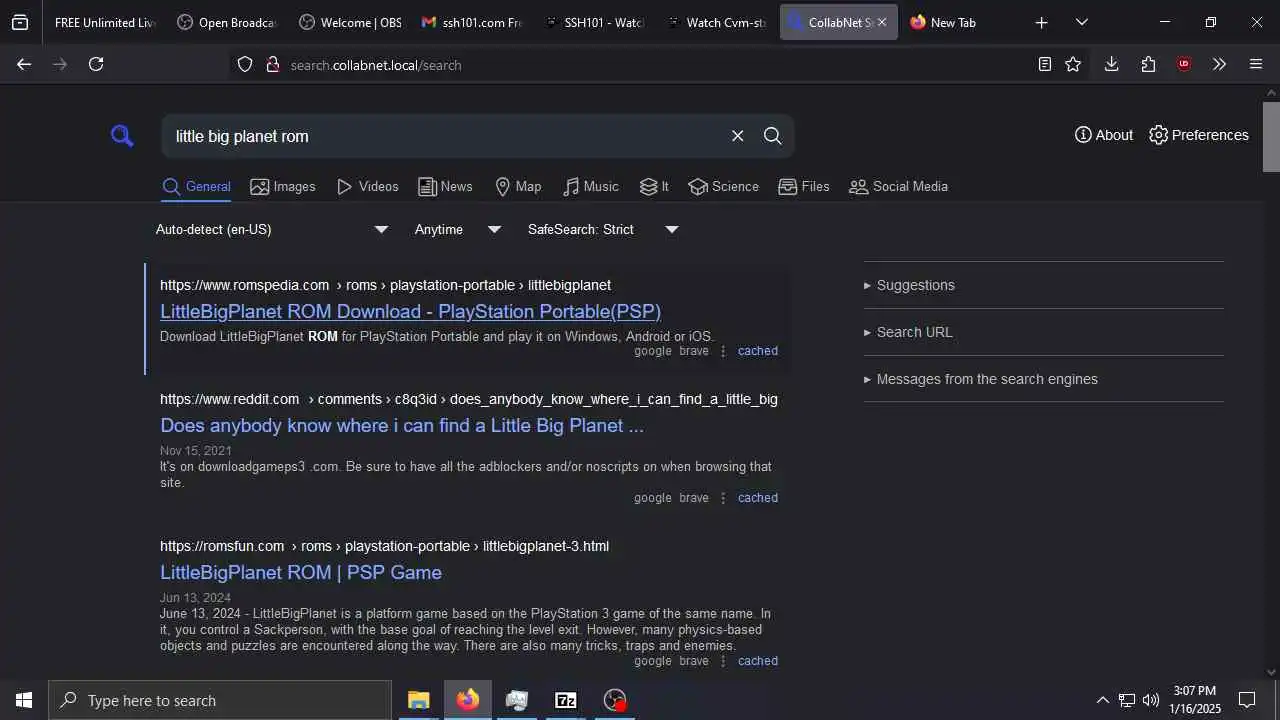Open the Firefox application menu
The width and height of the screenshot is (1280, 720).
[1256, 64]
